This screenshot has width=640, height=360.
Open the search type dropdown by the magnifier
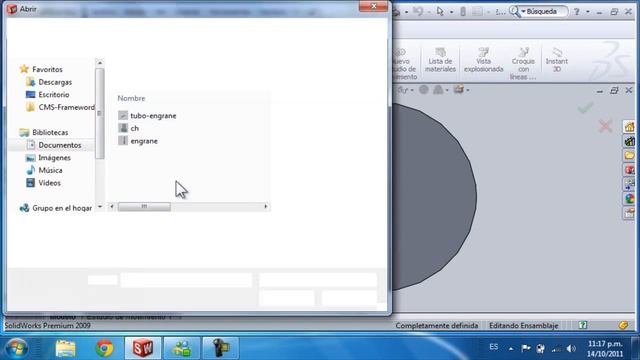[523, 12]
